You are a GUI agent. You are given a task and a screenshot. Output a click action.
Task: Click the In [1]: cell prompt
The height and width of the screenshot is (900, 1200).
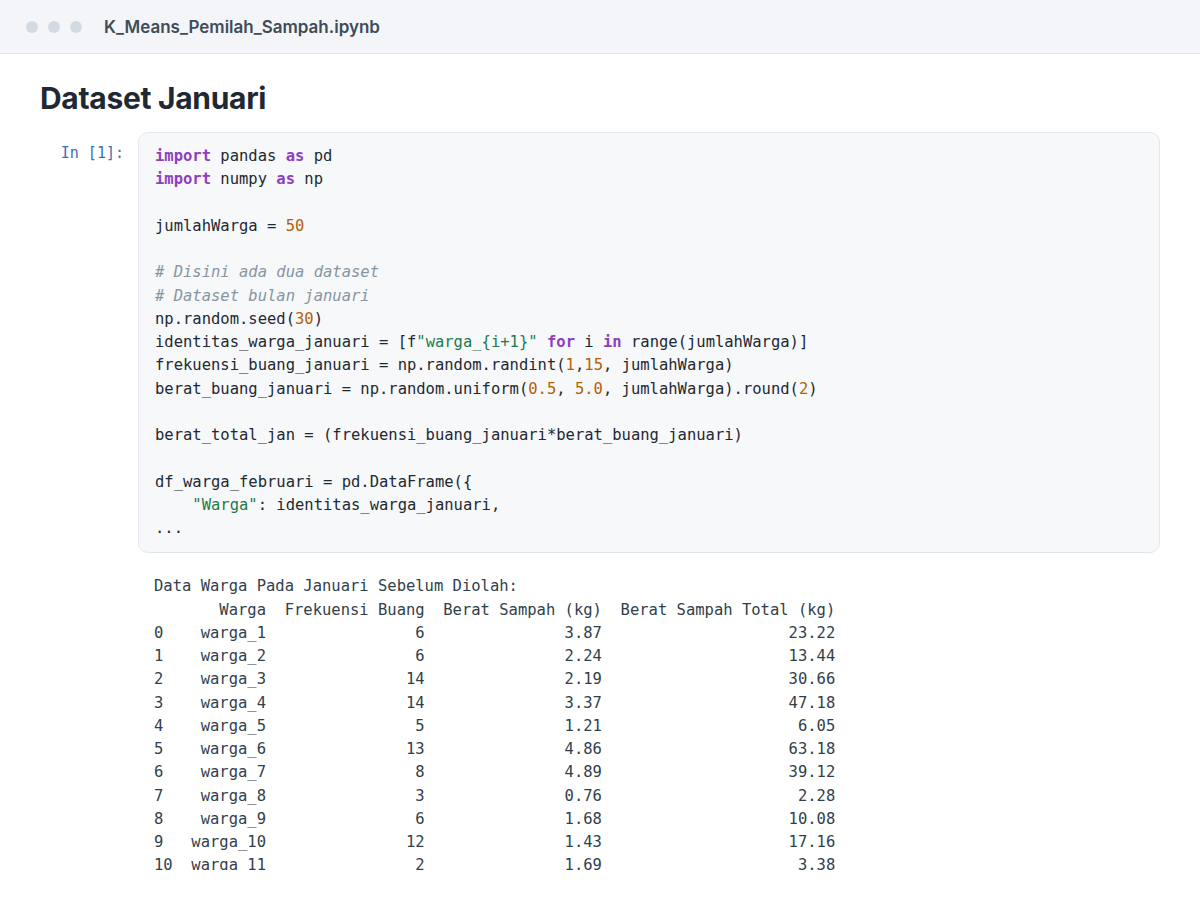pos(92,152)
